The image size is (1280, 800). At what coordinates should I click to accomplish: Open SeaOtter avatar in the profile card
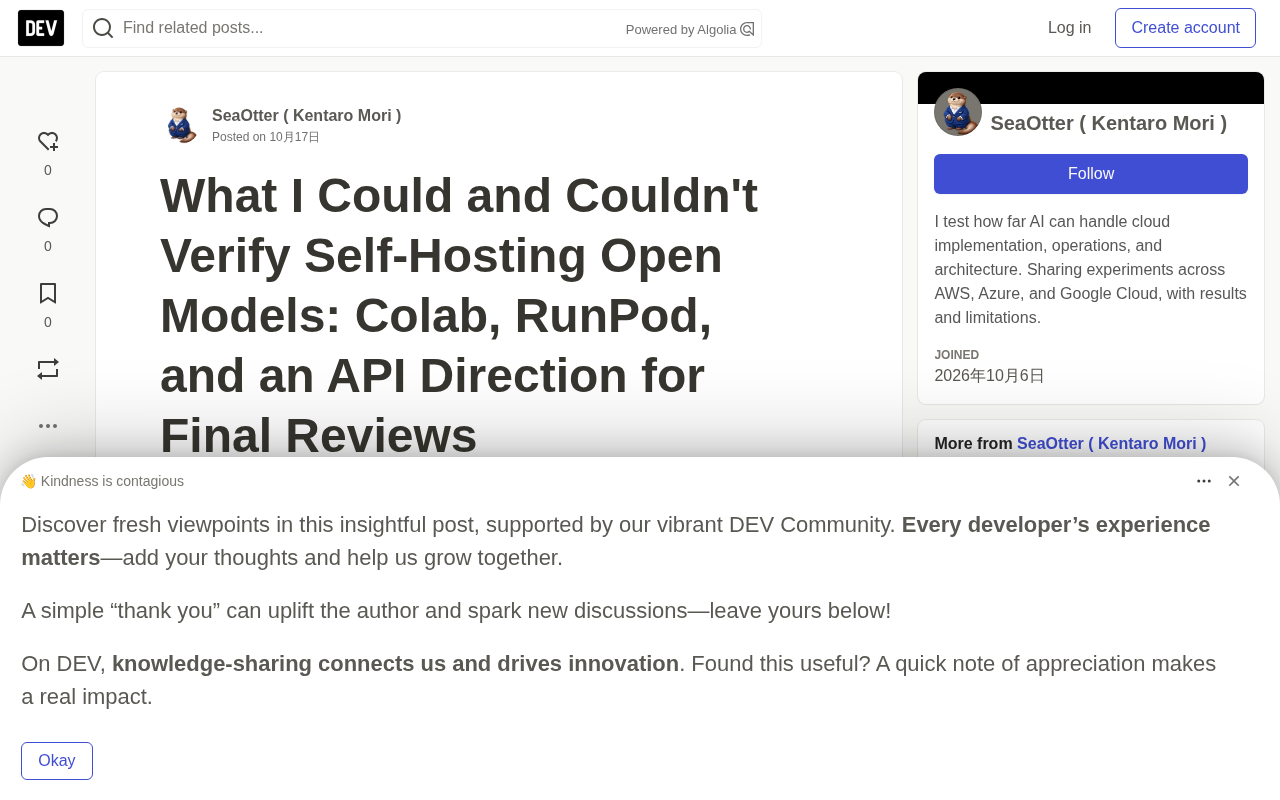pyautogui.click(x=958, y=112)
